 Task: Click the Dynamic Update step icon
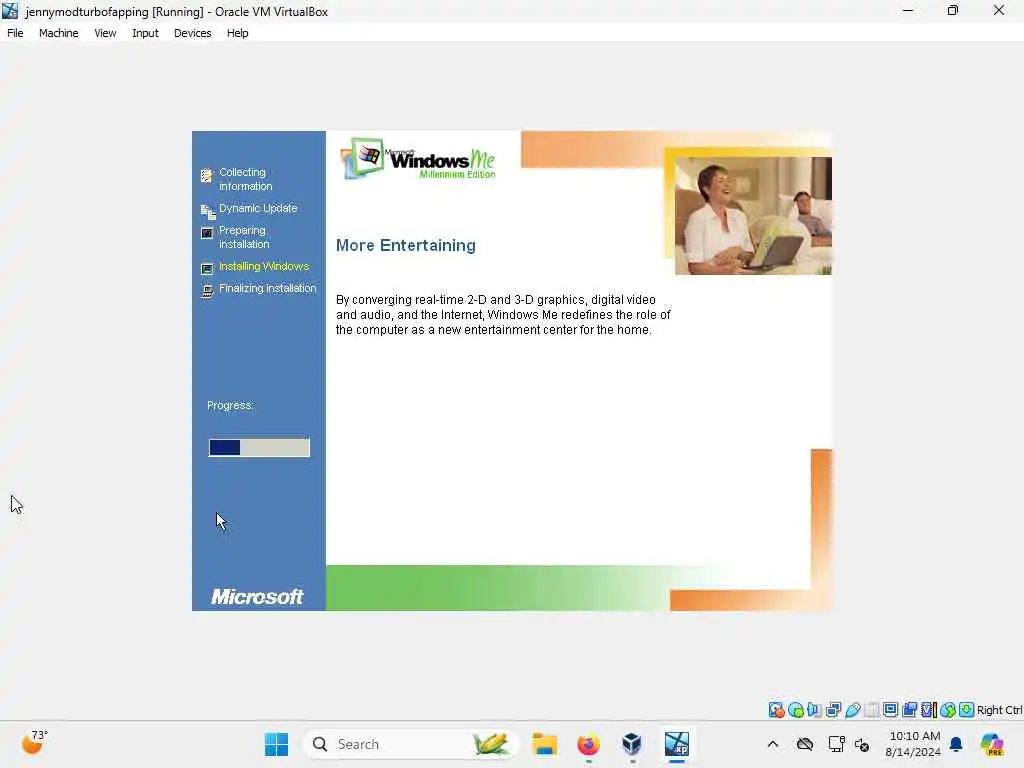pos(208,212)
